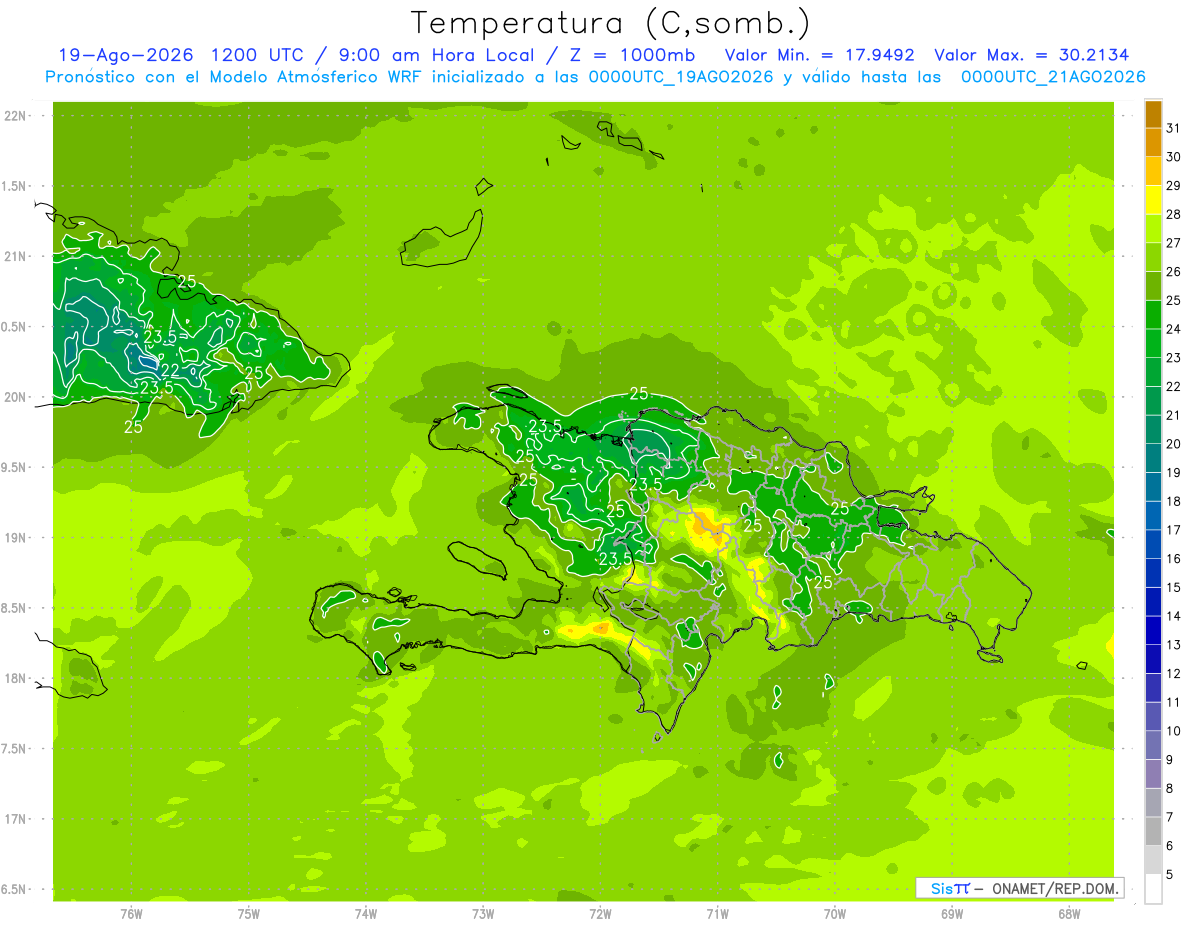
Task: Click the '72W' longitude axis label
Action: click(x=600, y=914)
